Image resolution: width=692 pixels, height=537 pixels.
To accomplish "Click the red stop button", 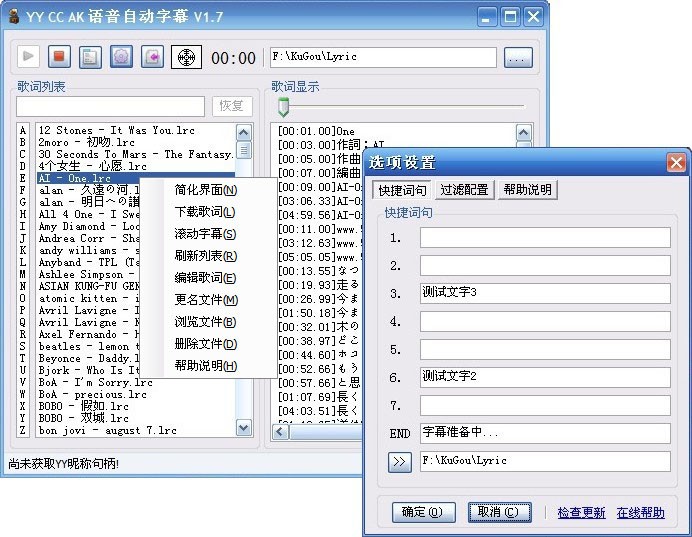I will (59, 56).
